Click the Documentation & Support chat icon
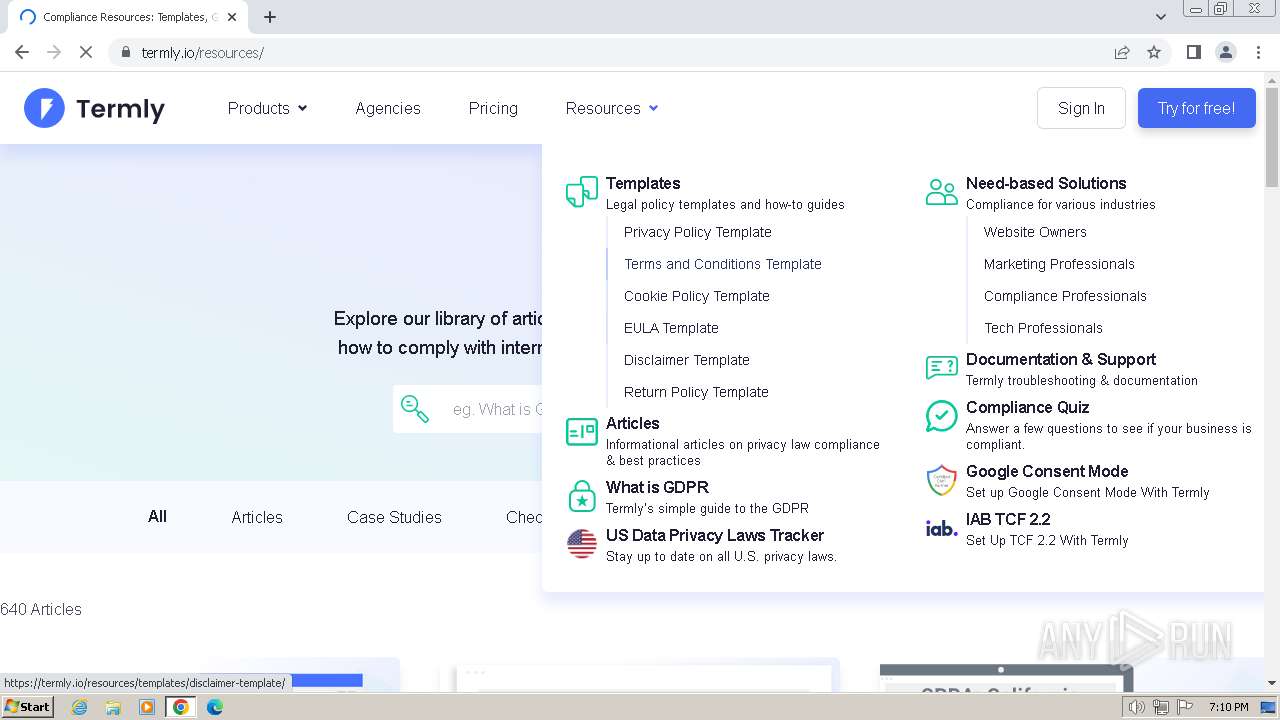Screen dimensions: 1280x720 942,368
